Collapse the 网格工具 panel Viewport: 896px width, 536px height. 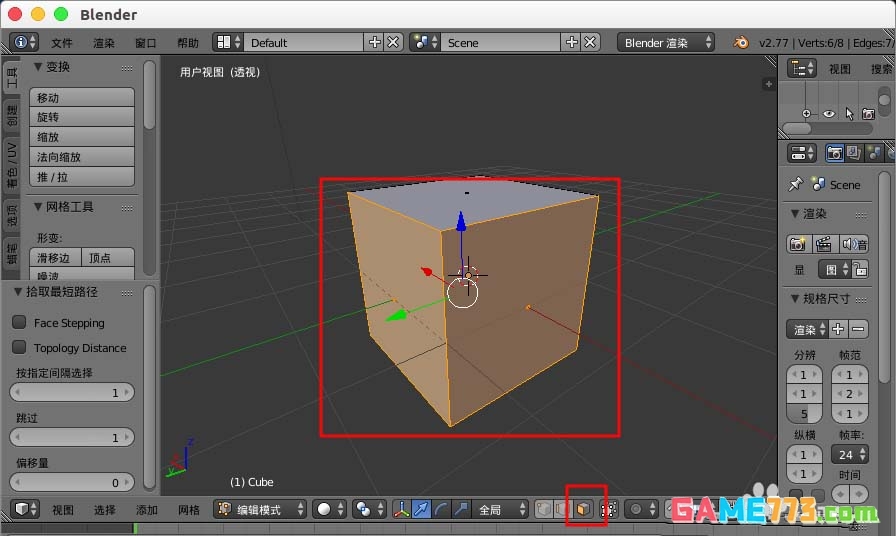38,207
